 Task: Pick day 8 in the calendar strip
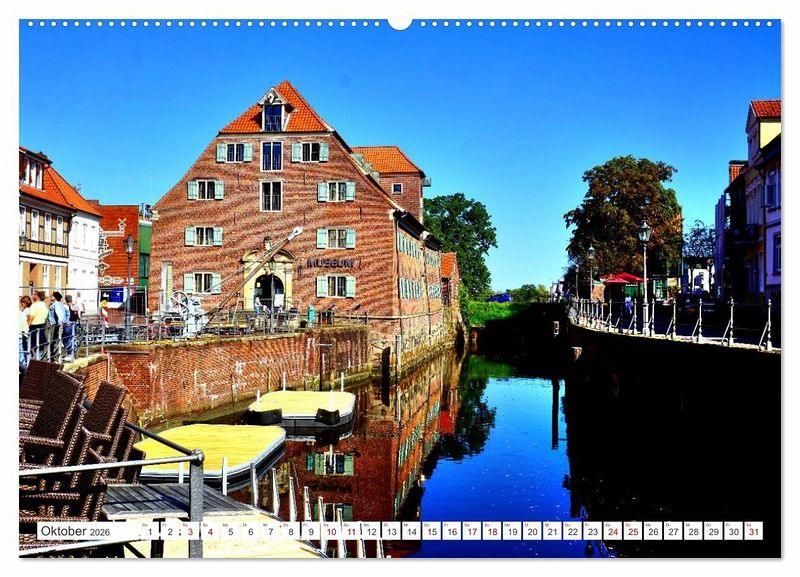point(290,531)
